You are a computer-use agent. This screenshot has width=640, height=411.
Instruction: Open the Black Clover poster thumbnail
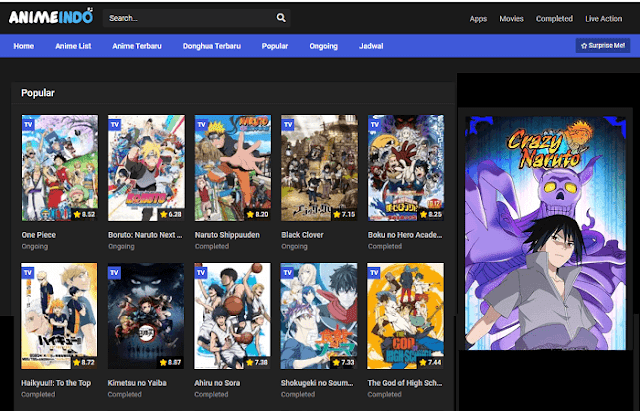click(319, 168)
